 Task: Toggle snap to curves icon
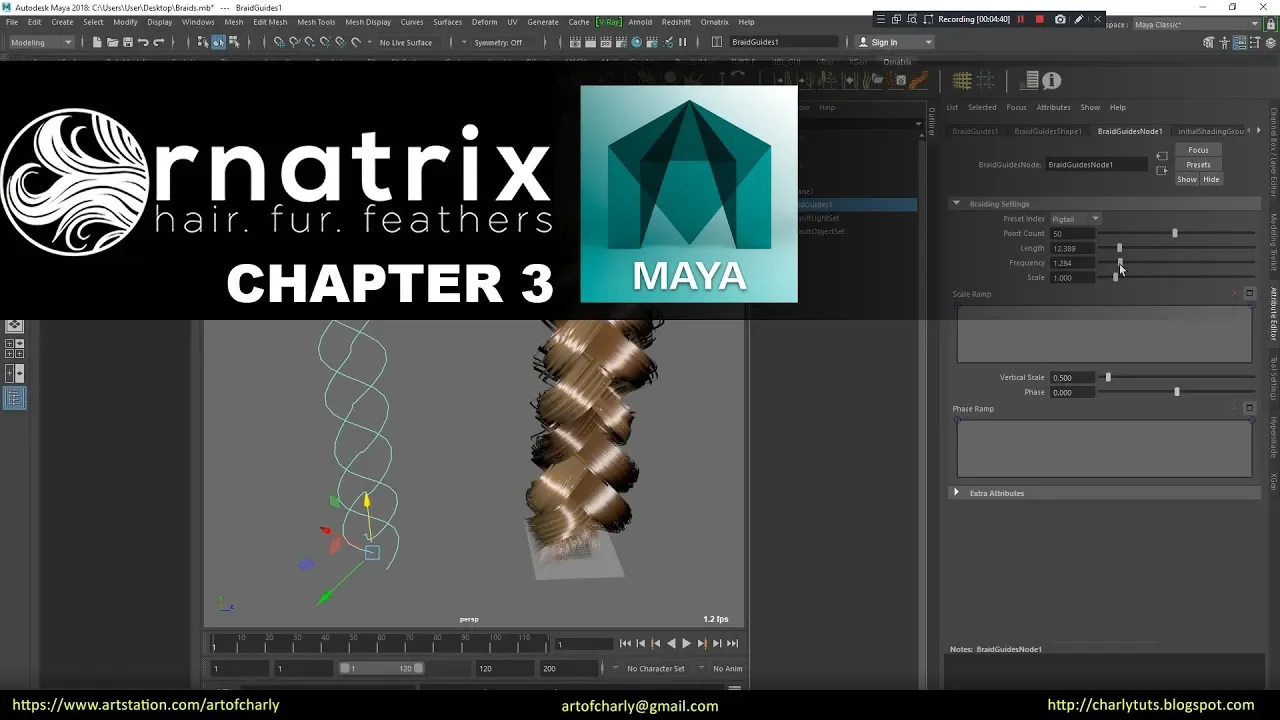294,42
